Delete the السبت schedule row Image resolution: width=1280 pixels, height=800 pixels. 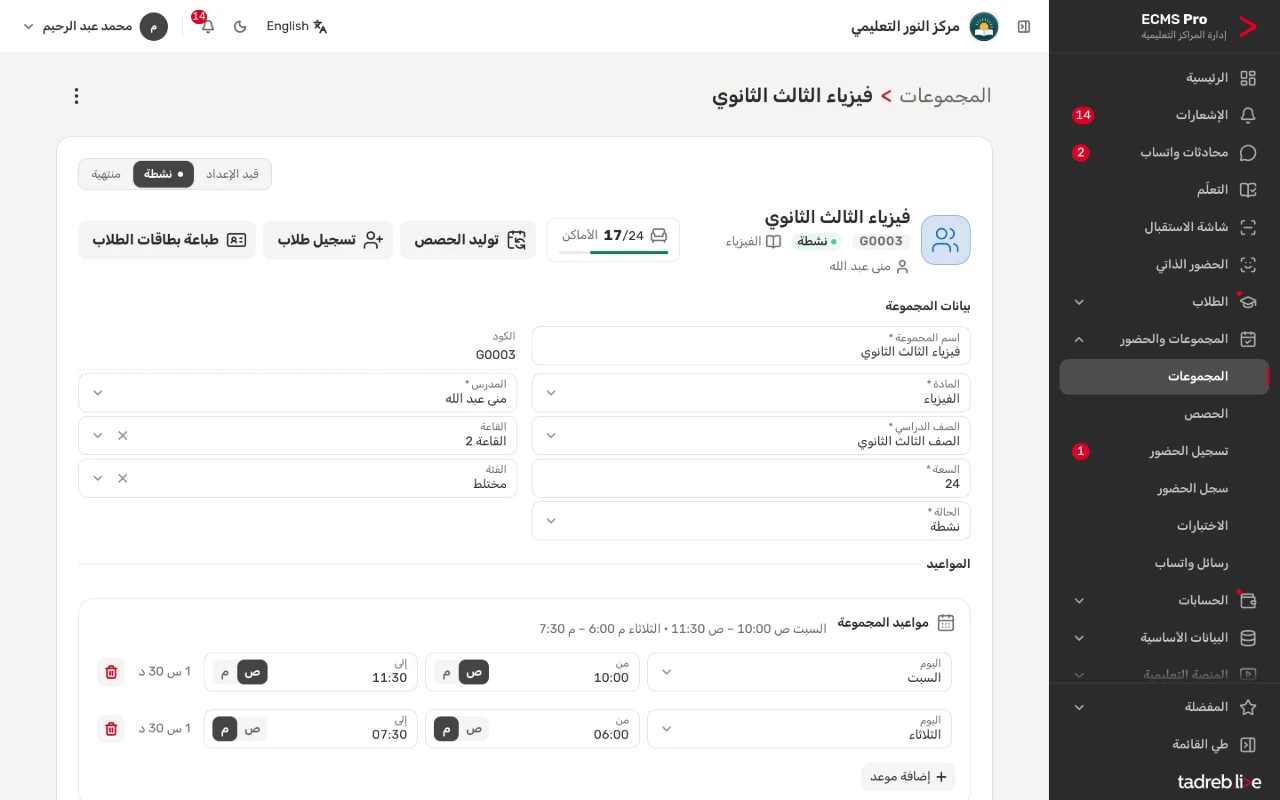tap(111, 672)
